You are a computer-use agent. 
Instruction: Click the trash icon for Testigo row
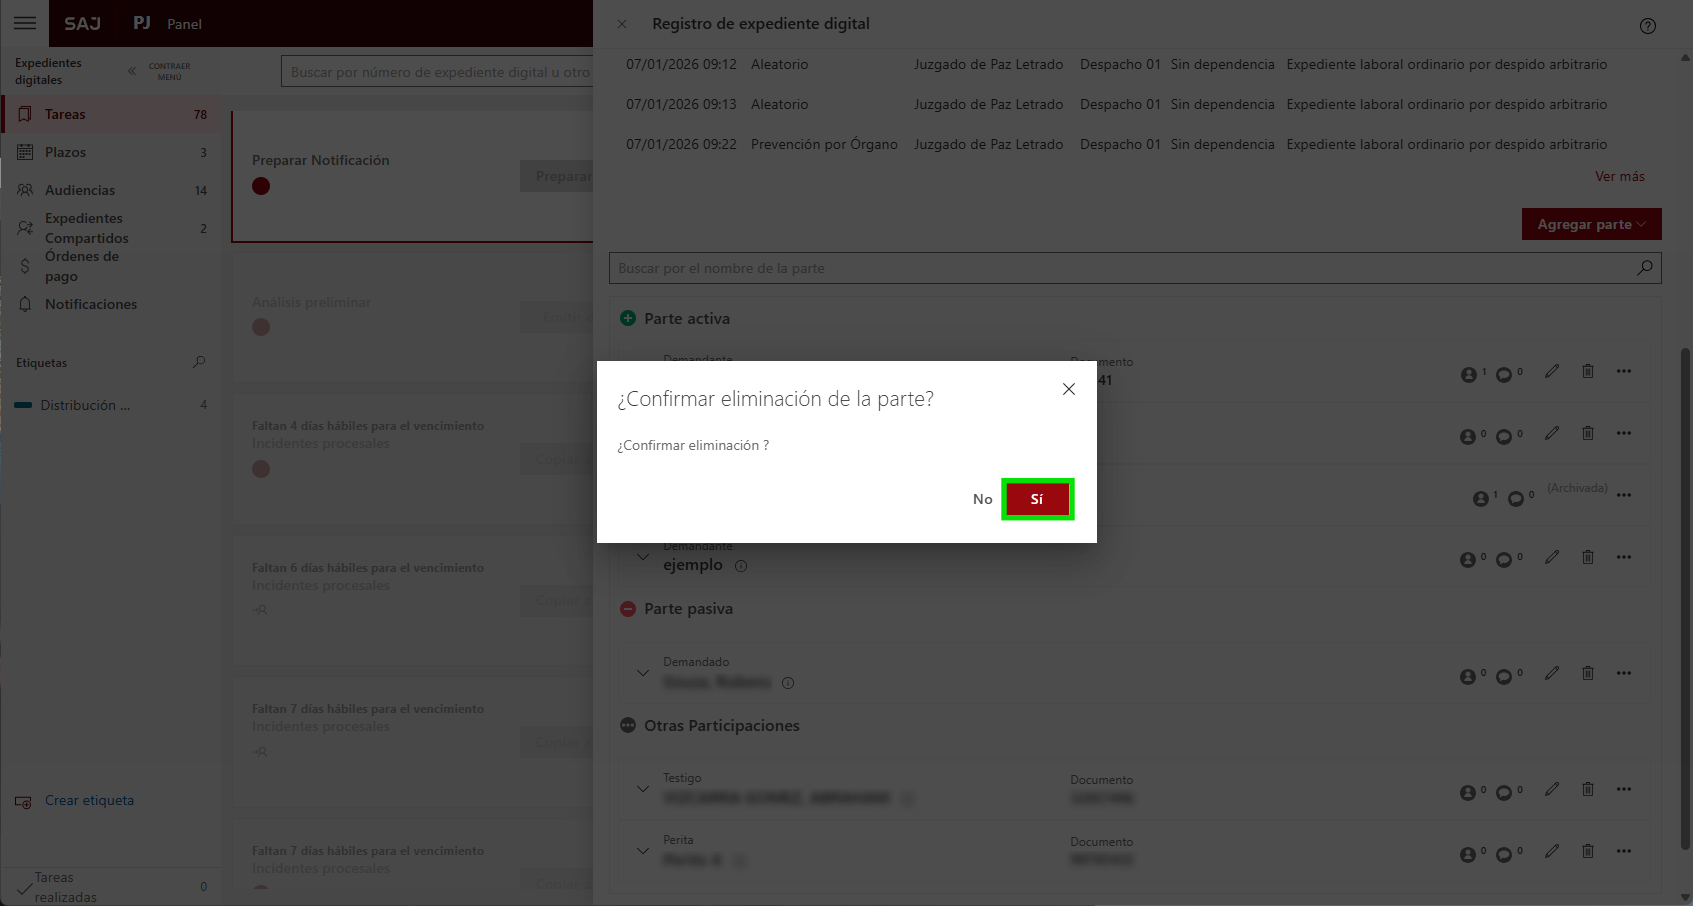(x=1587, y=789)
